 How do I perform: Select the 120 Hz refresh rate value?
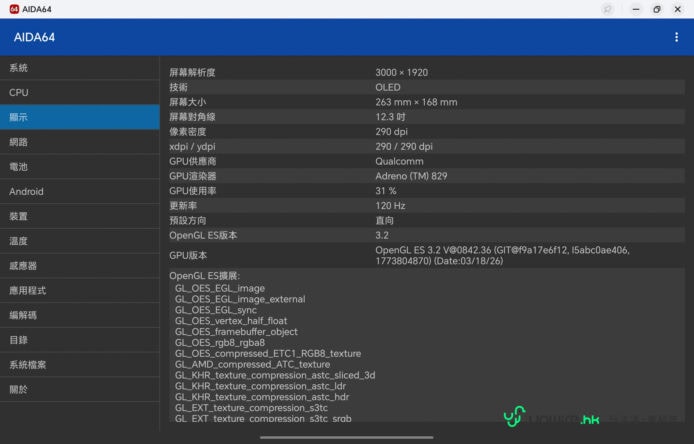coord(390,206)
